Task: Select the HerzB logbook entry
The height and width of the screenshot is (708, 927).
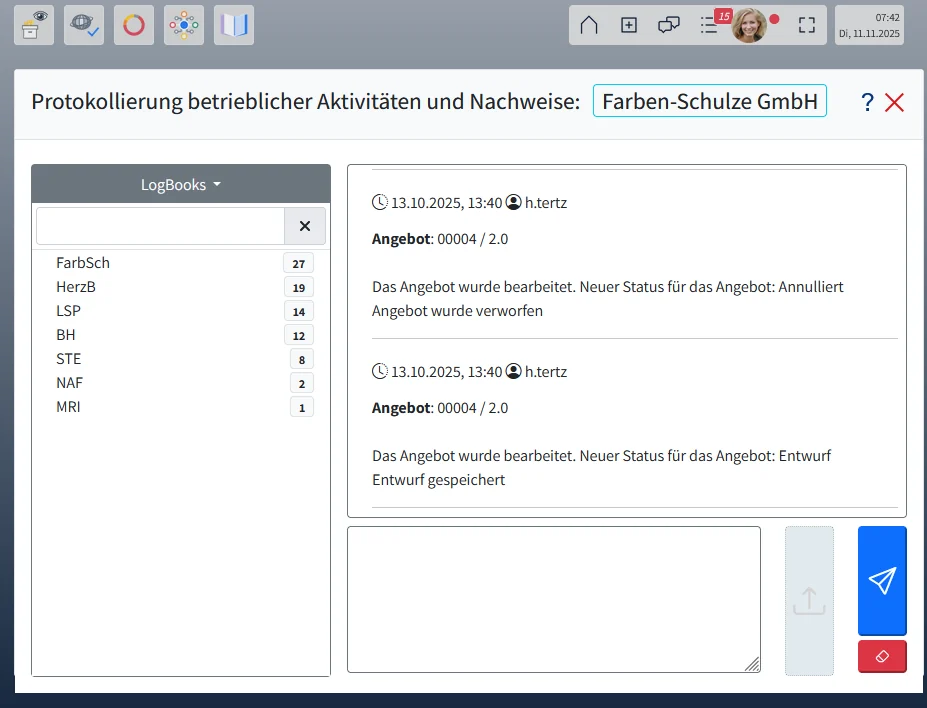Action: tap(77, 287)
